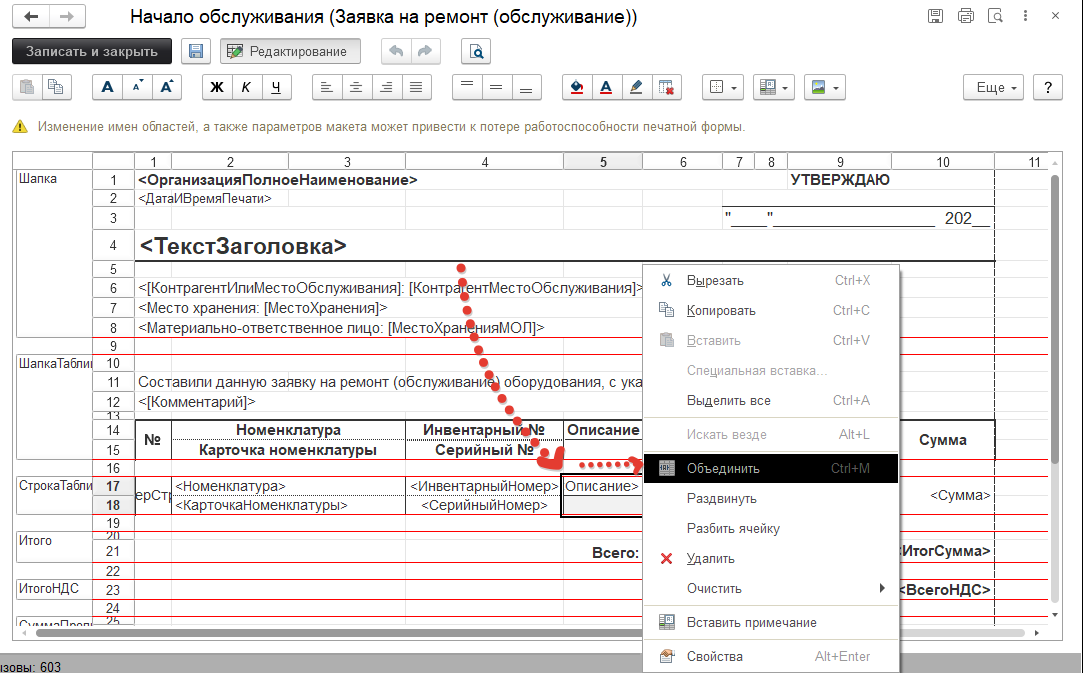Select the justify alignment toggle
1083x673 pixels.
pos(415,87)
